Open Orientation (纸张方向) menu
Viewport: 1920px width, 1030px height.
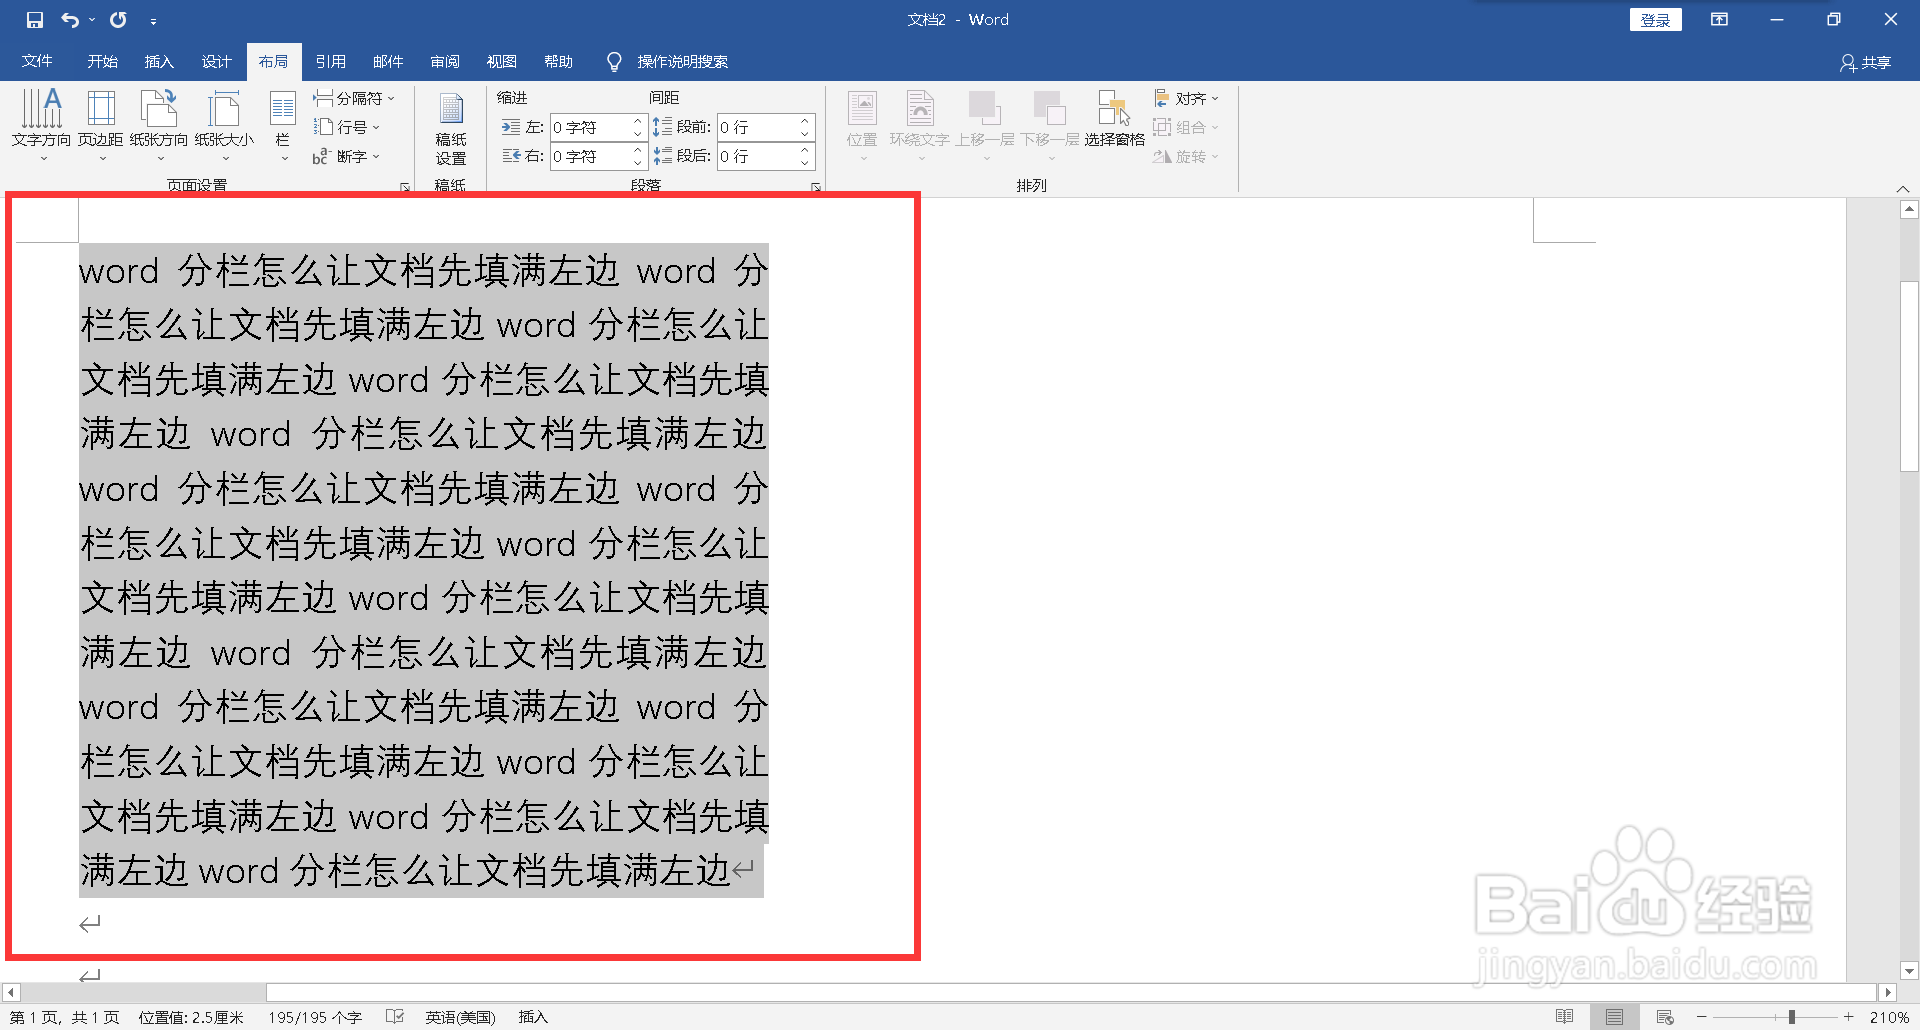point(159,125)
